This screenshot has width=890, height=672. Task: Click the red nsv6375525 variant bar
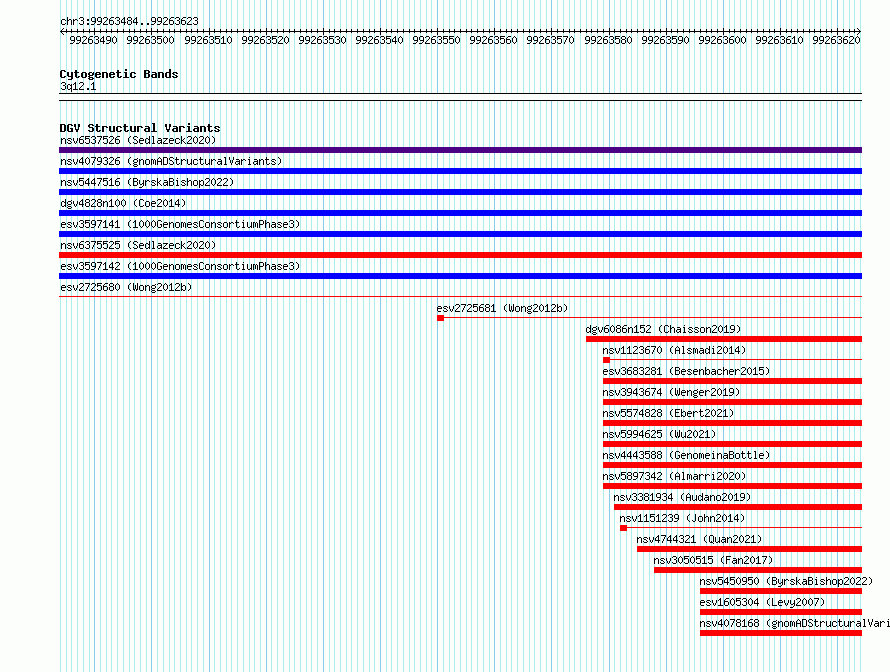pyautogui.click(x=460, y=255)
